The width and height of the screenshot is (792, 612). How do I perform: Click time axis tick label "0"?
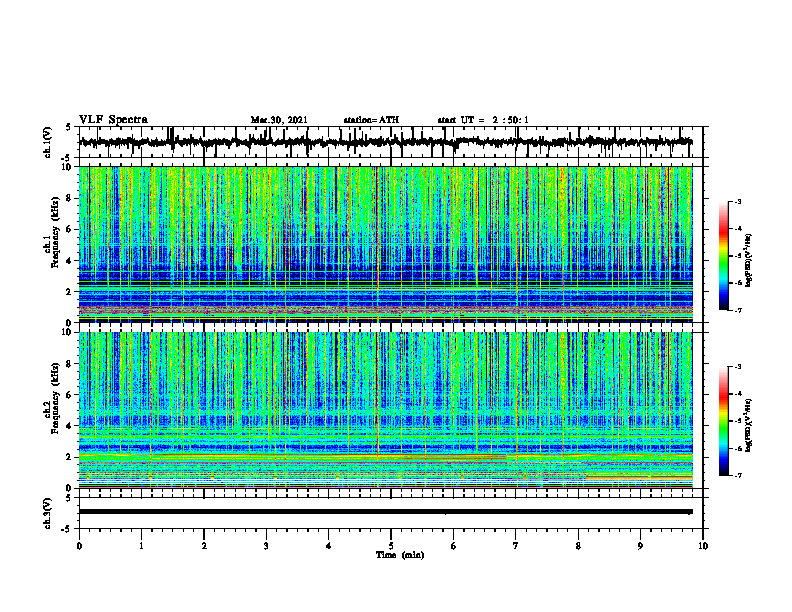tap(79, 546)
